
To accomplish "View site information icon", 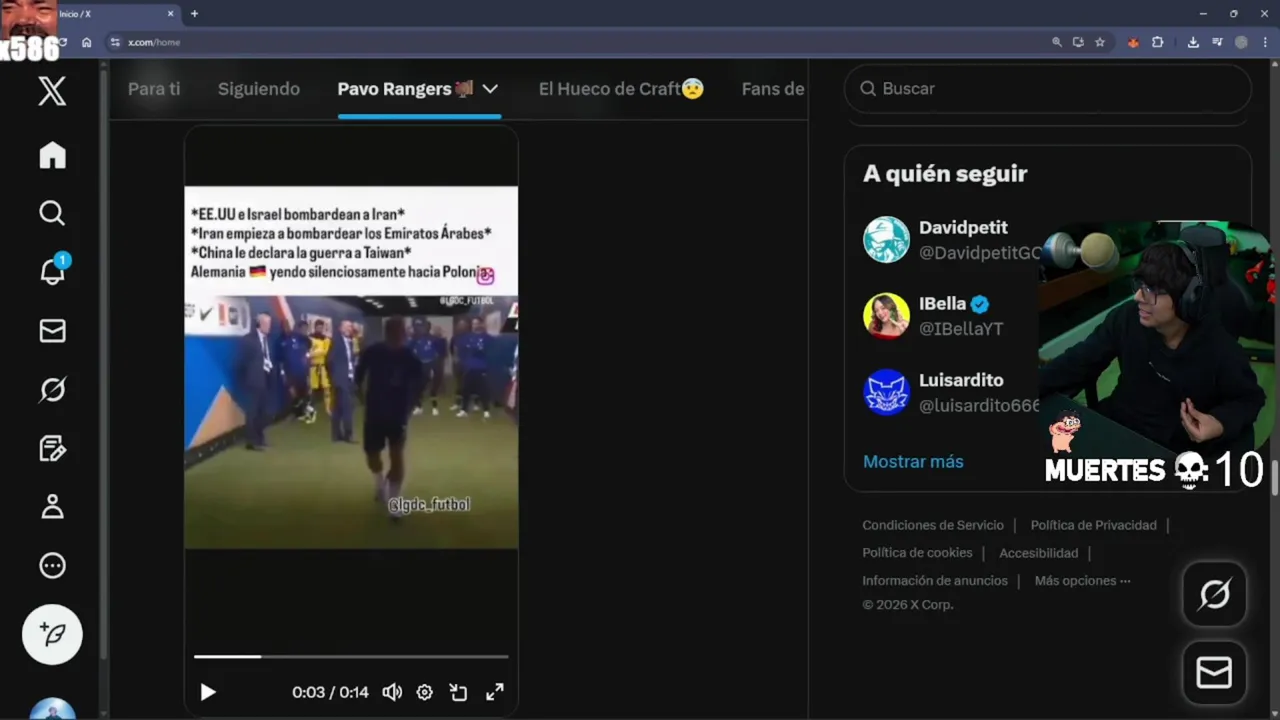I will click(115, 42).
